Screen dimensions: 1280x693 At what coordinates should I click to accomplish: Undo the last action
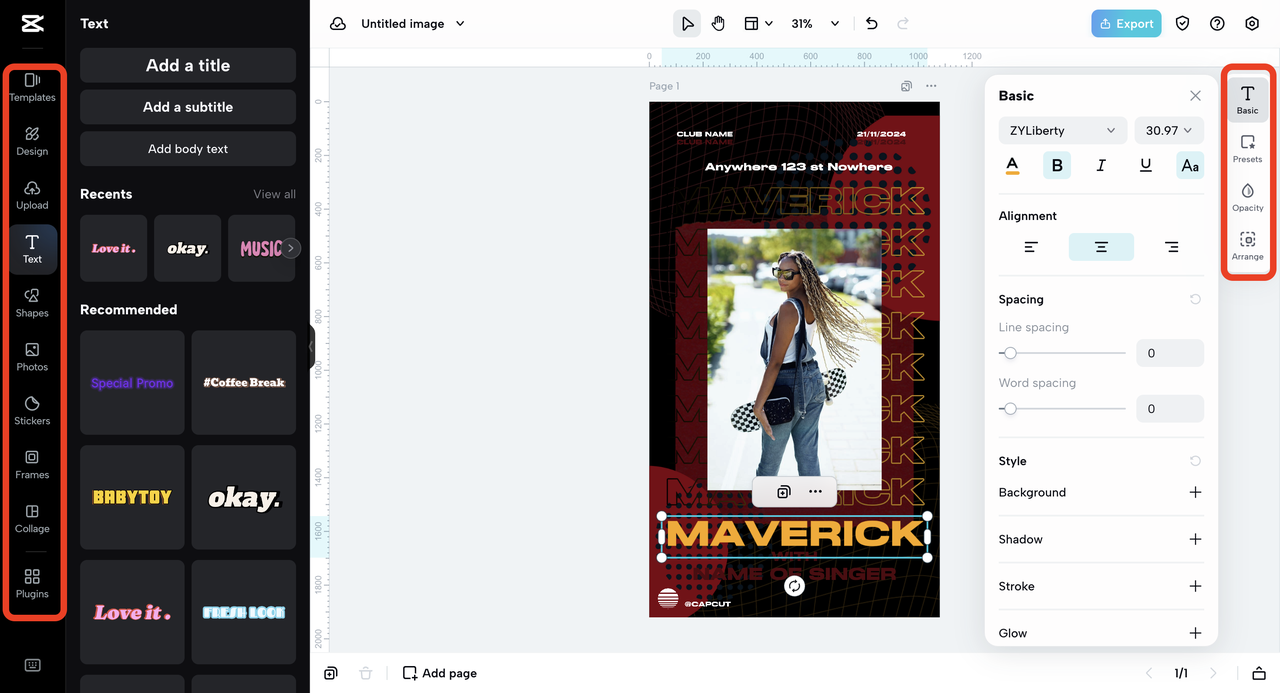tap(871, 23)
